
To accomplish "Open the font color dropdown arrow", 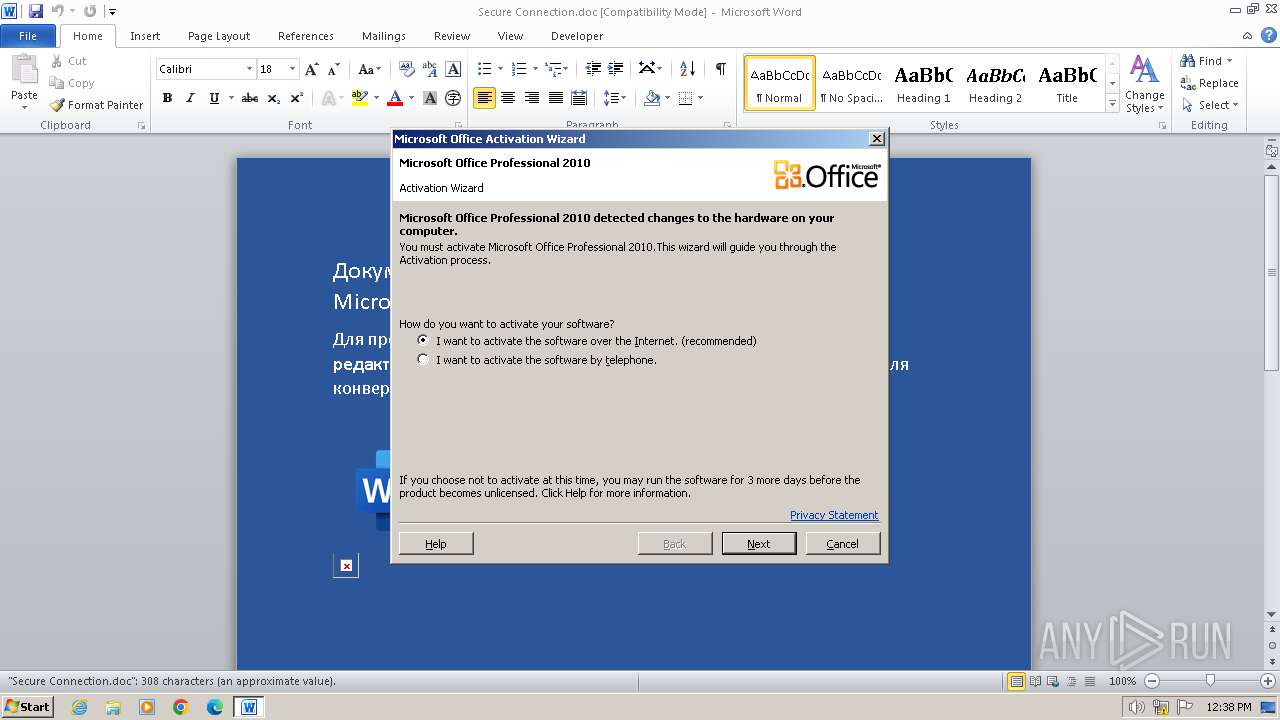I will (x=411, y=98).
